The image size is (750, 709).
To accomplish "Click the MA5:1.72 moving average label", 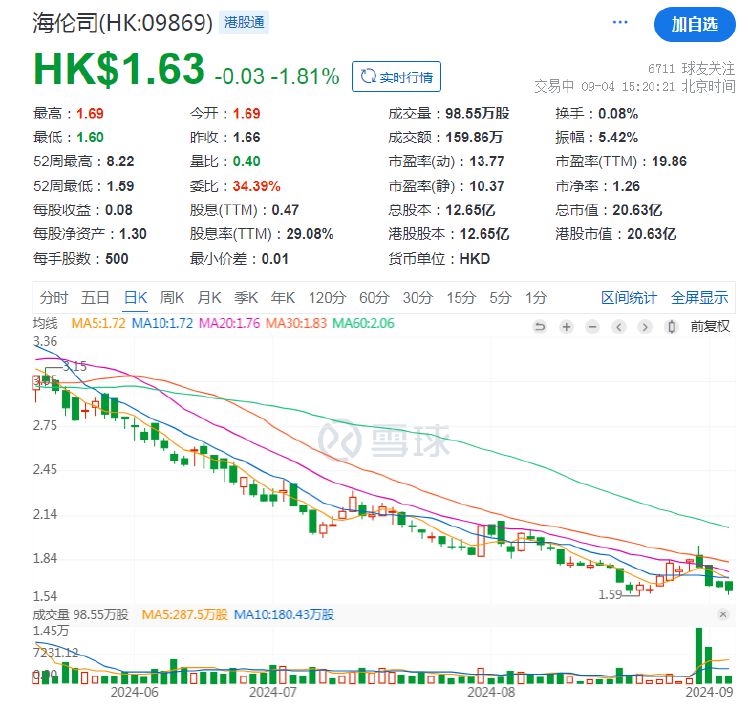I will (98, 323).
